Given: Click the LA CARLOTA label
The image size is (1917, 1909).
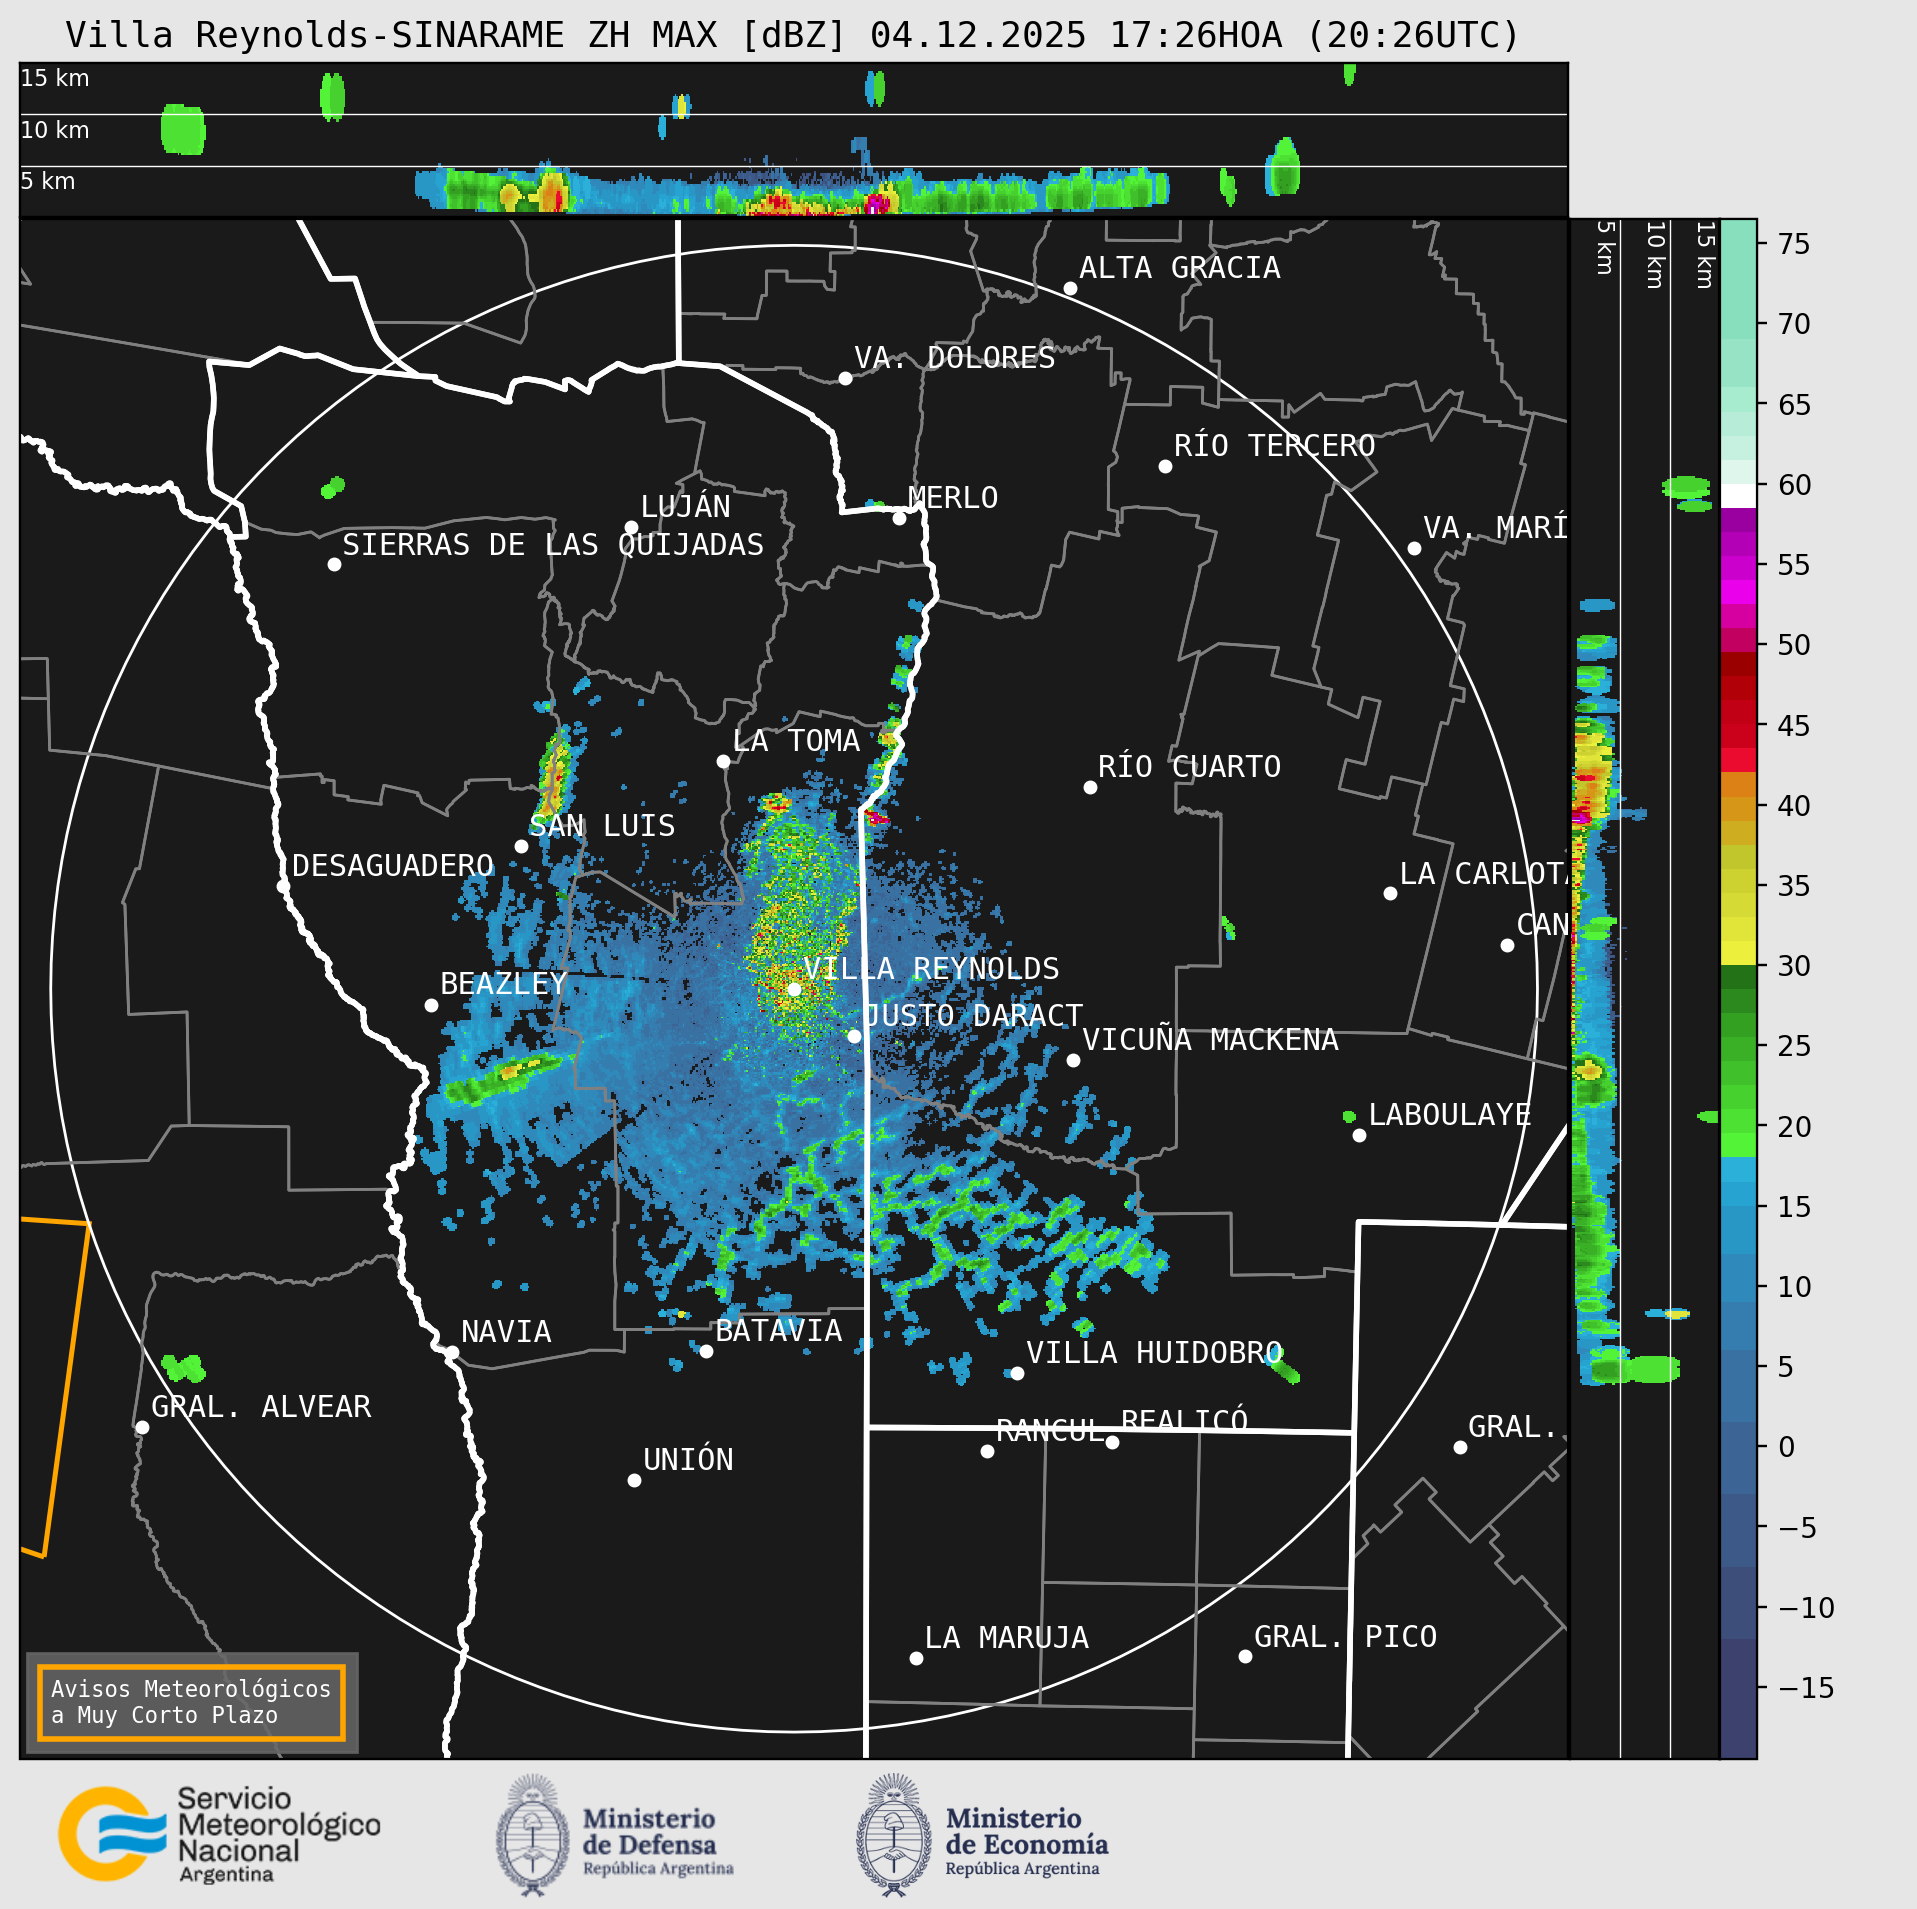Looking at the screenshot, I should [1484, 874].
